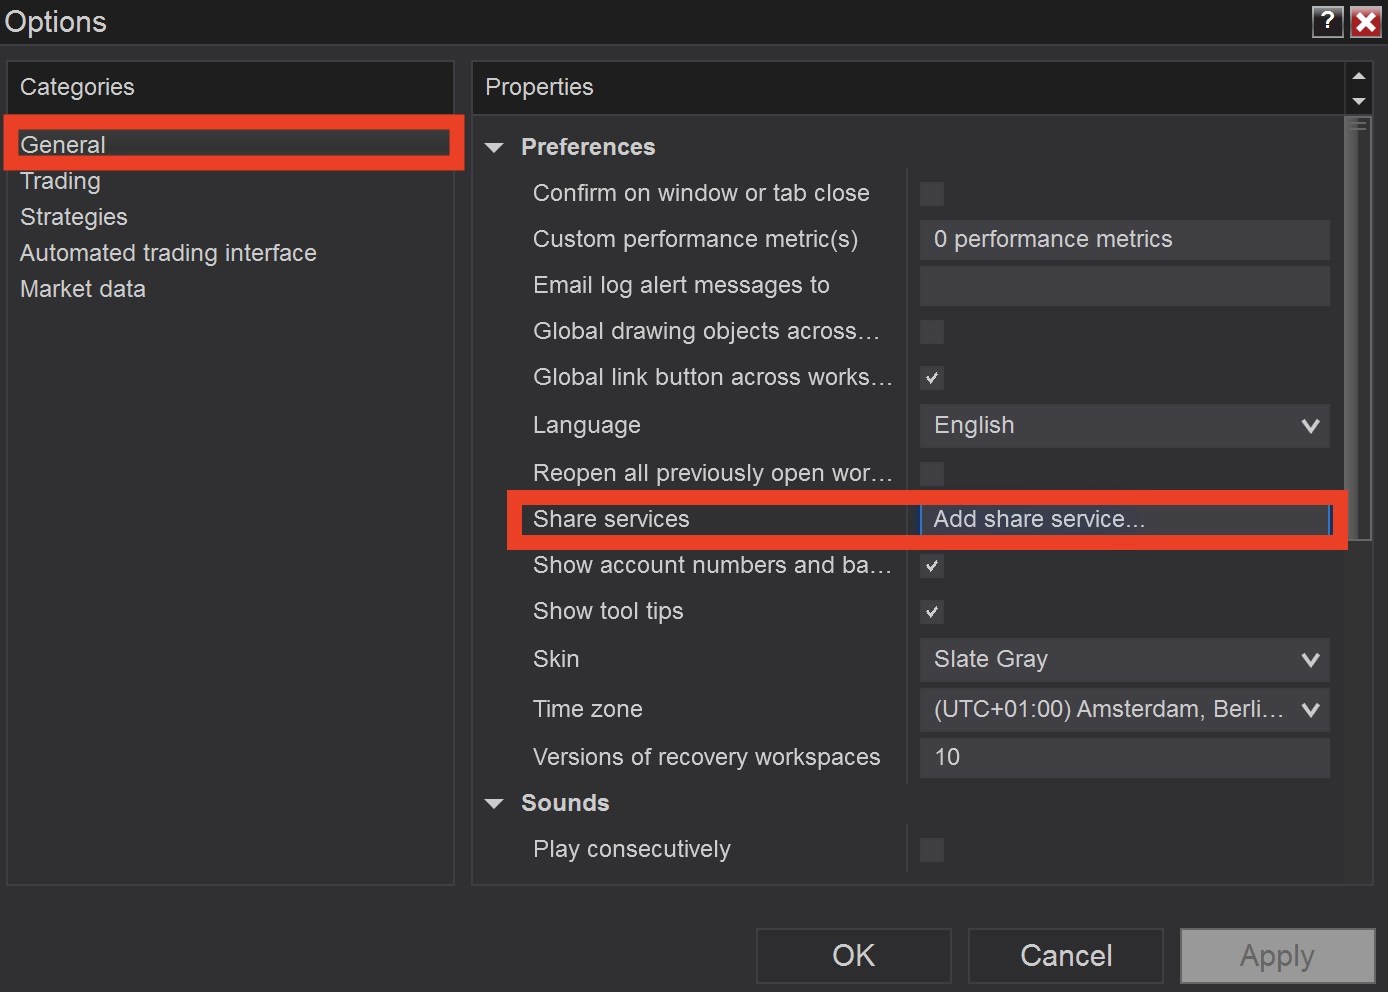Open the Language dropdown

[x=1124, y=426]
